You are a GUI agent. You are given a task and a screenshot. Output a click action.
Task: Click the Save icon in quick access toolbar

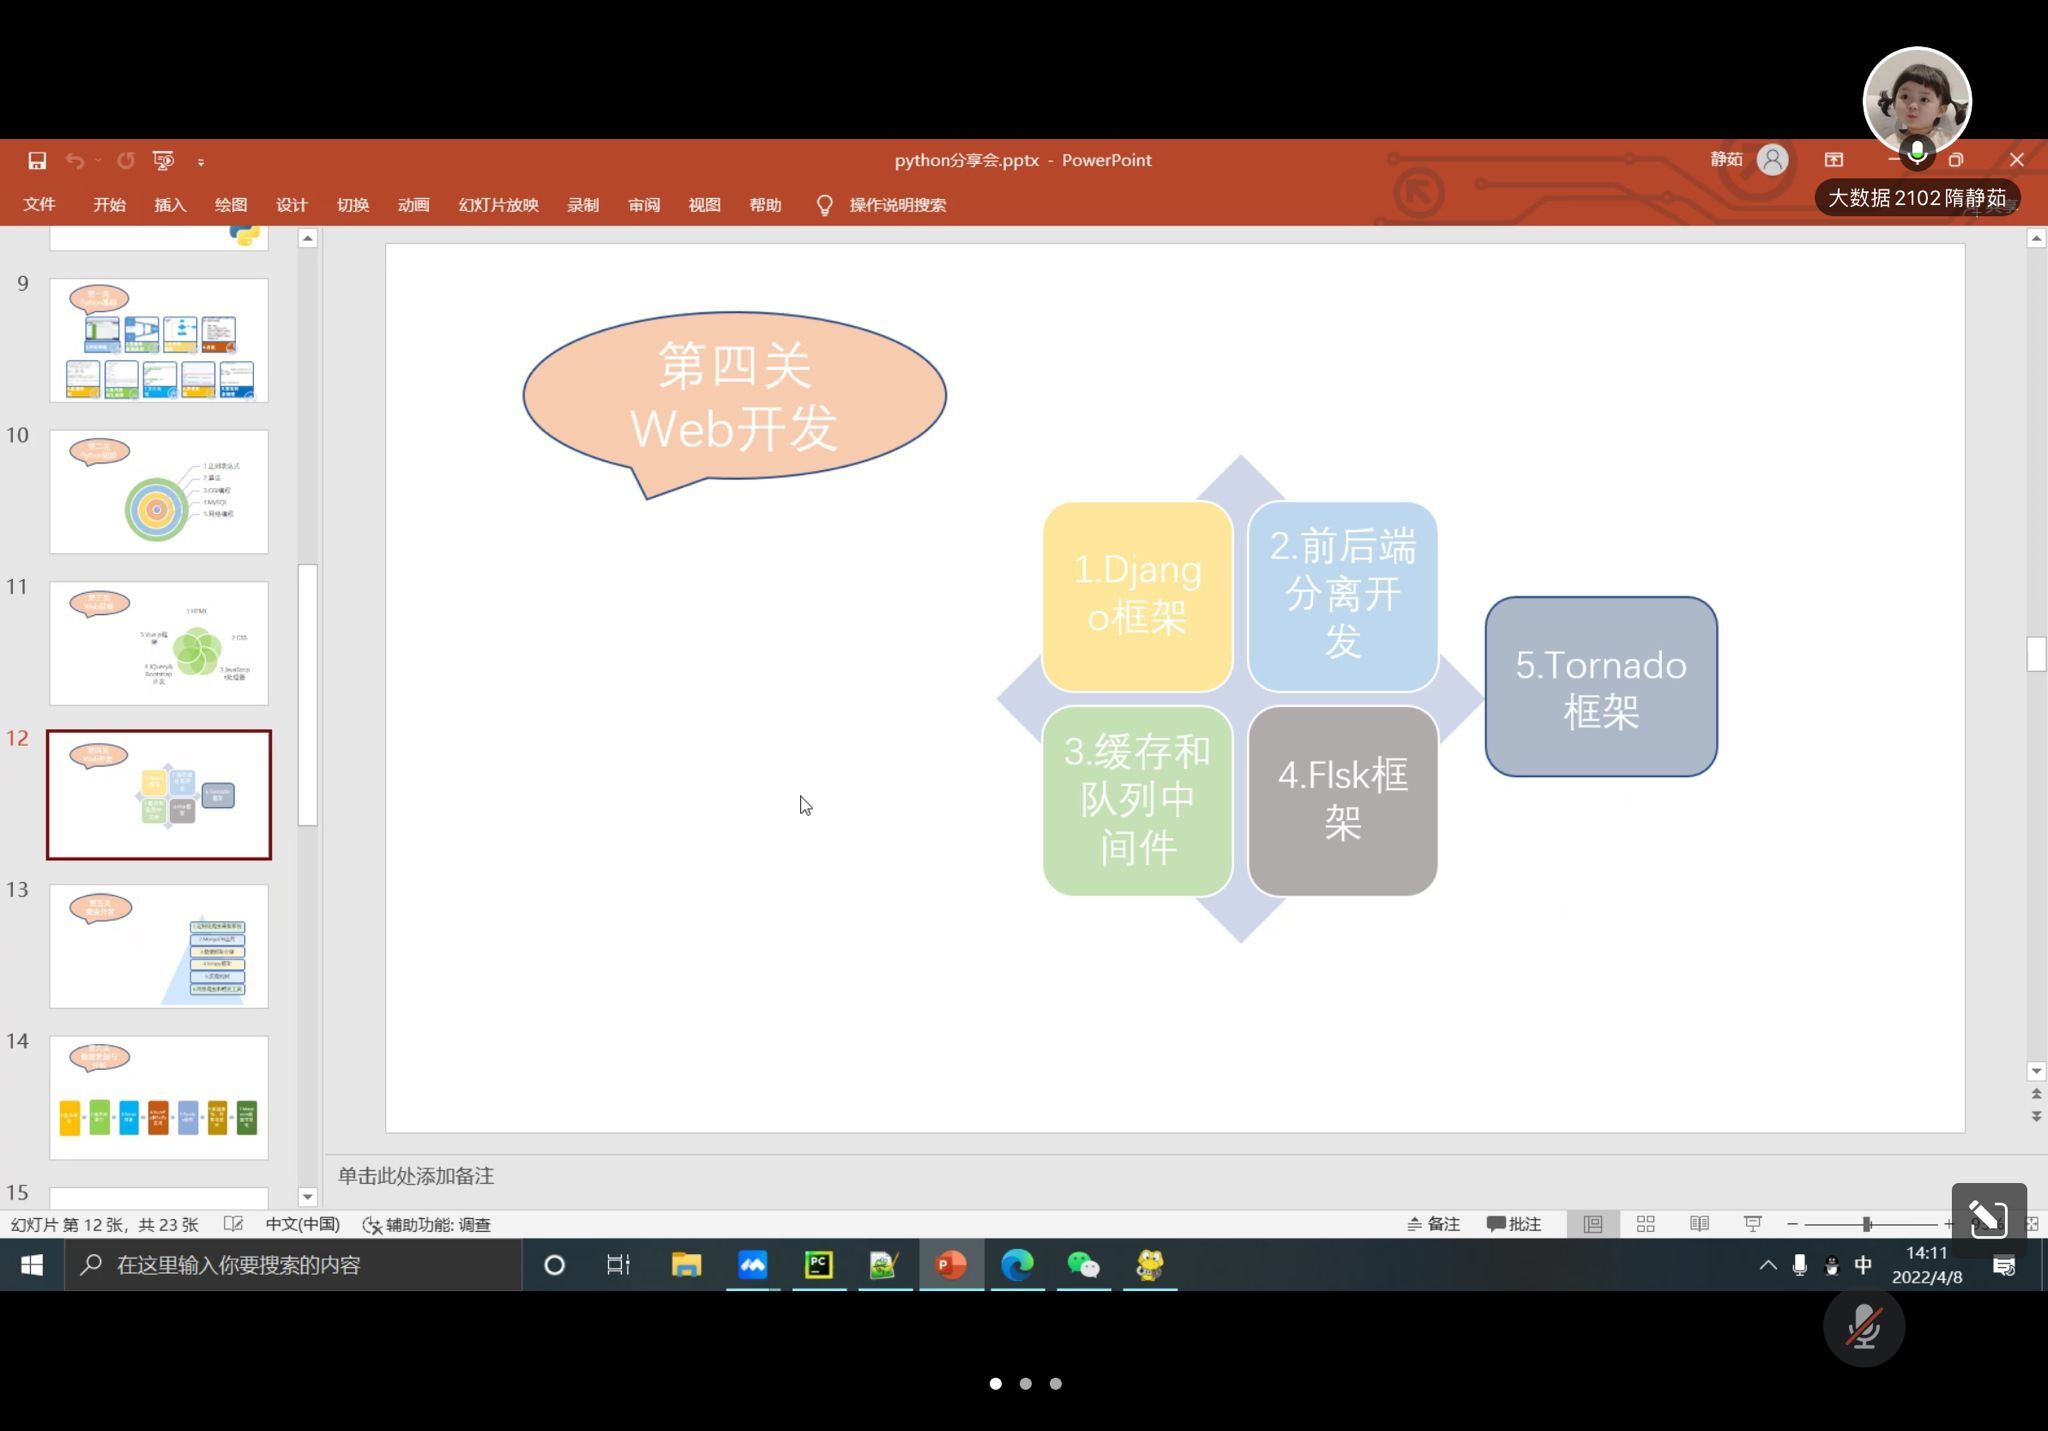point(37,160)
